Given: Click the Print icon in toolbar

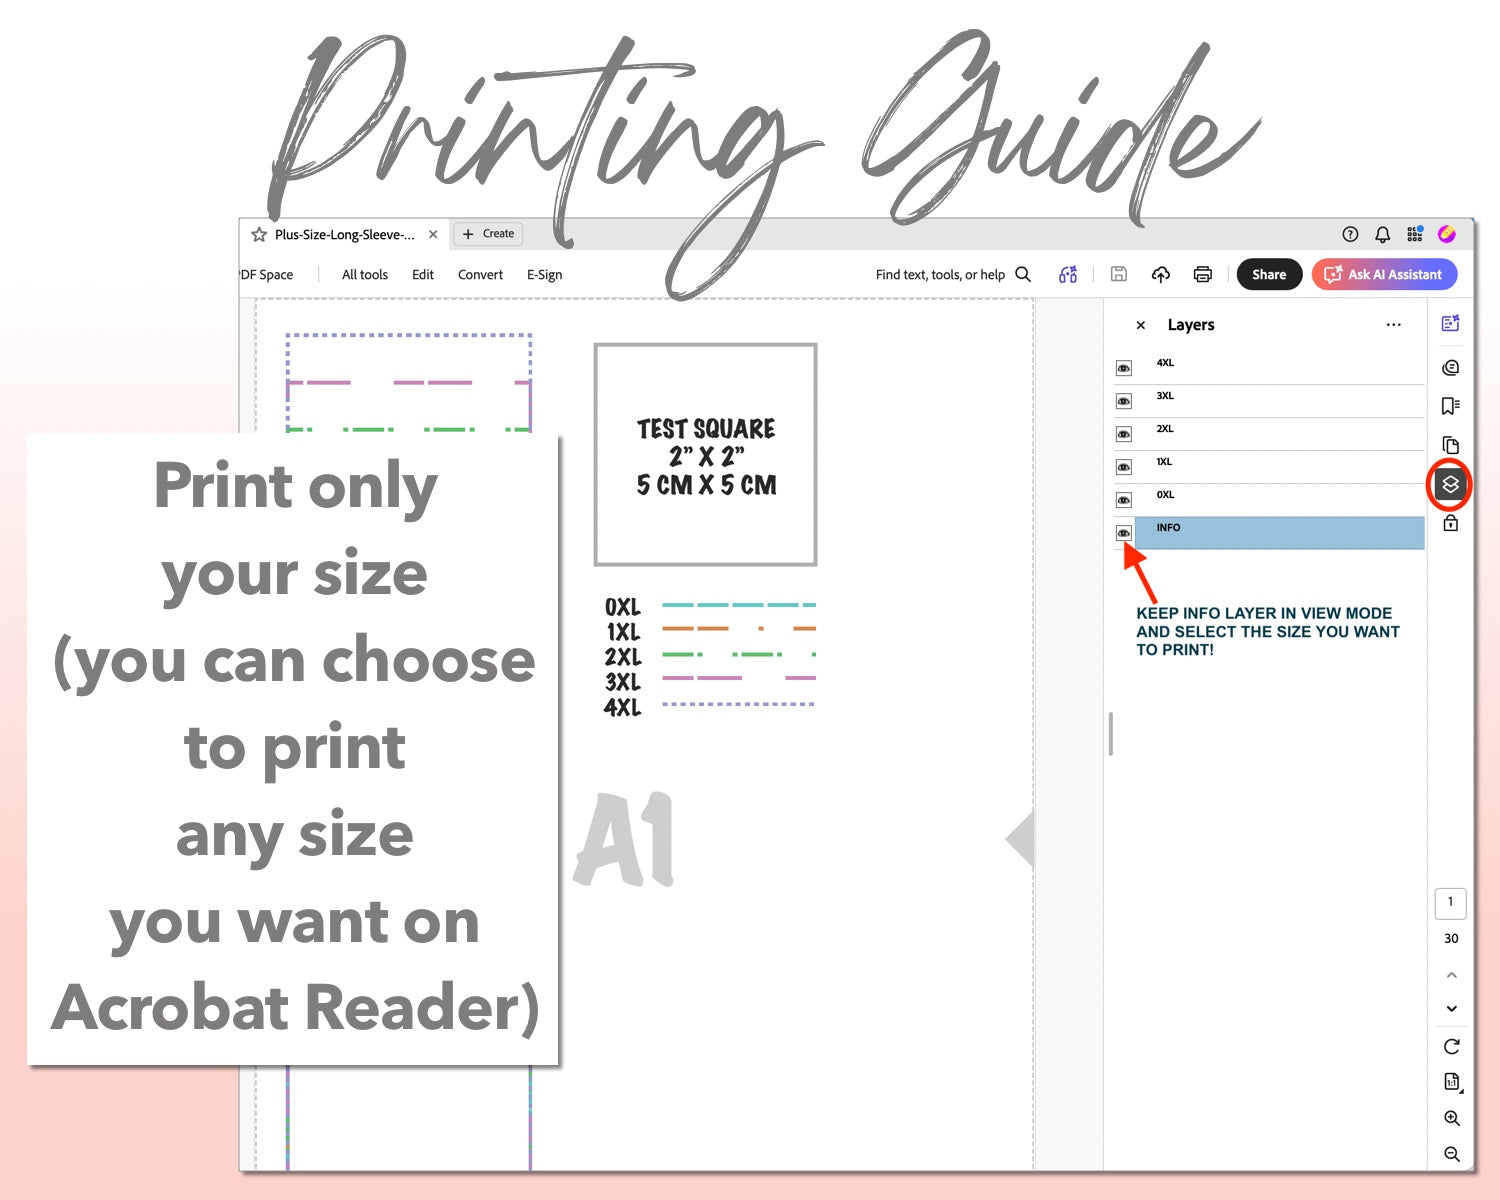Looking at the screenshot, I should [1203, 274].
